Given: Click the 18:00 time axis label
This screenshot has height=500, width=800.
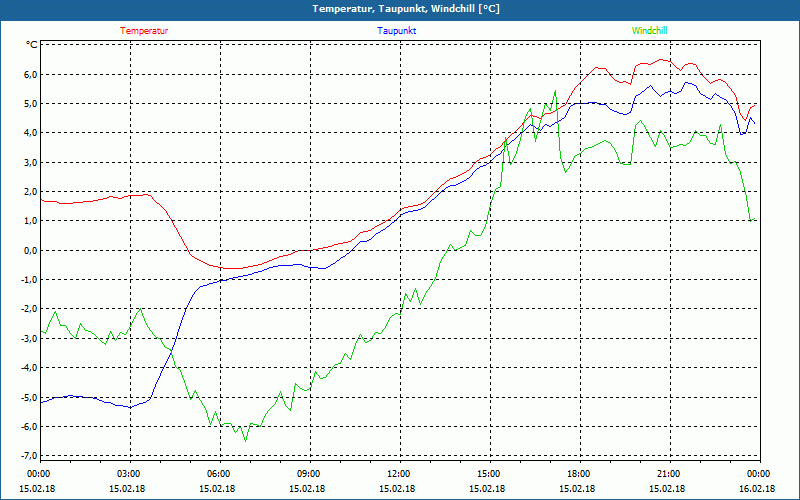Looking at the screenshot, I should click(x=578, y=474).
